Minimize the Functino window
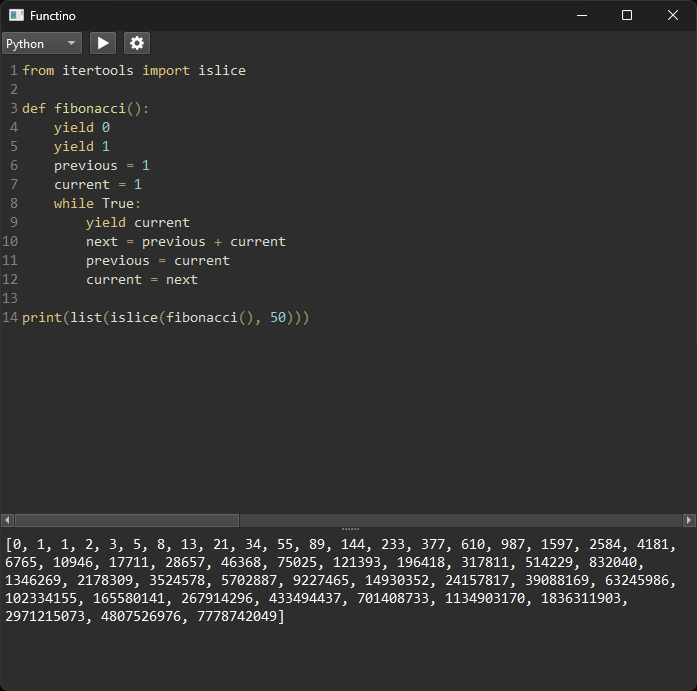697x691 pixels. (x=582, y=16)
